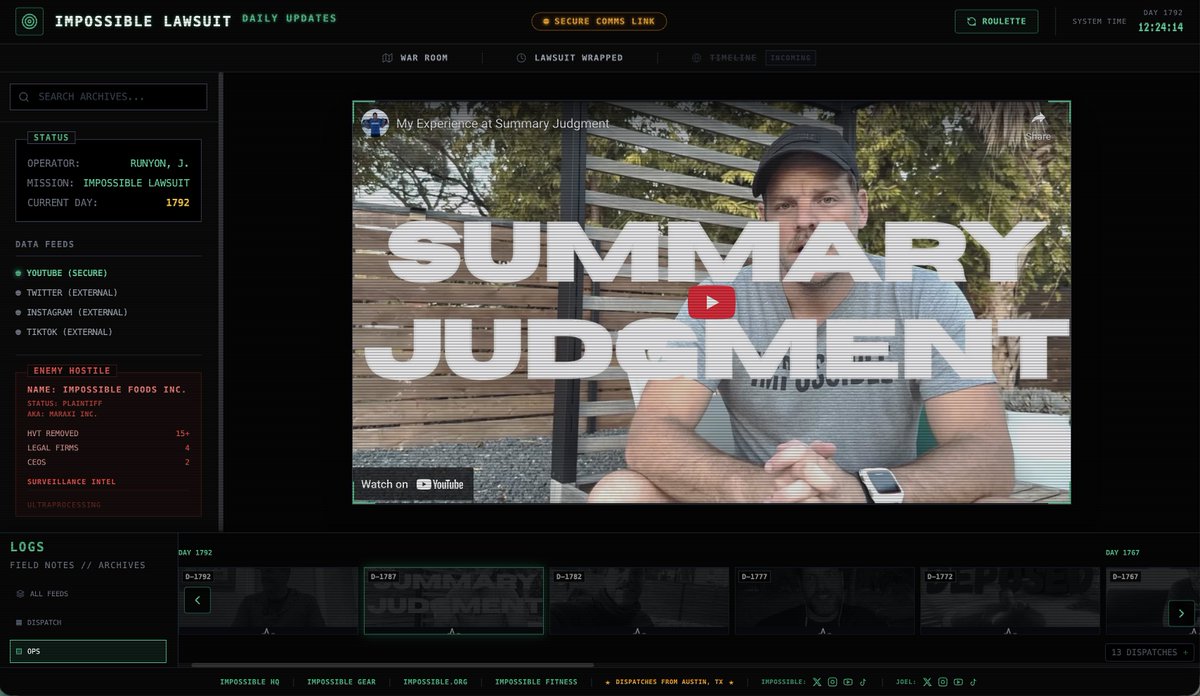1200x696 pixels.
Task: Filter logs by Ops
Action: point(88,651)
